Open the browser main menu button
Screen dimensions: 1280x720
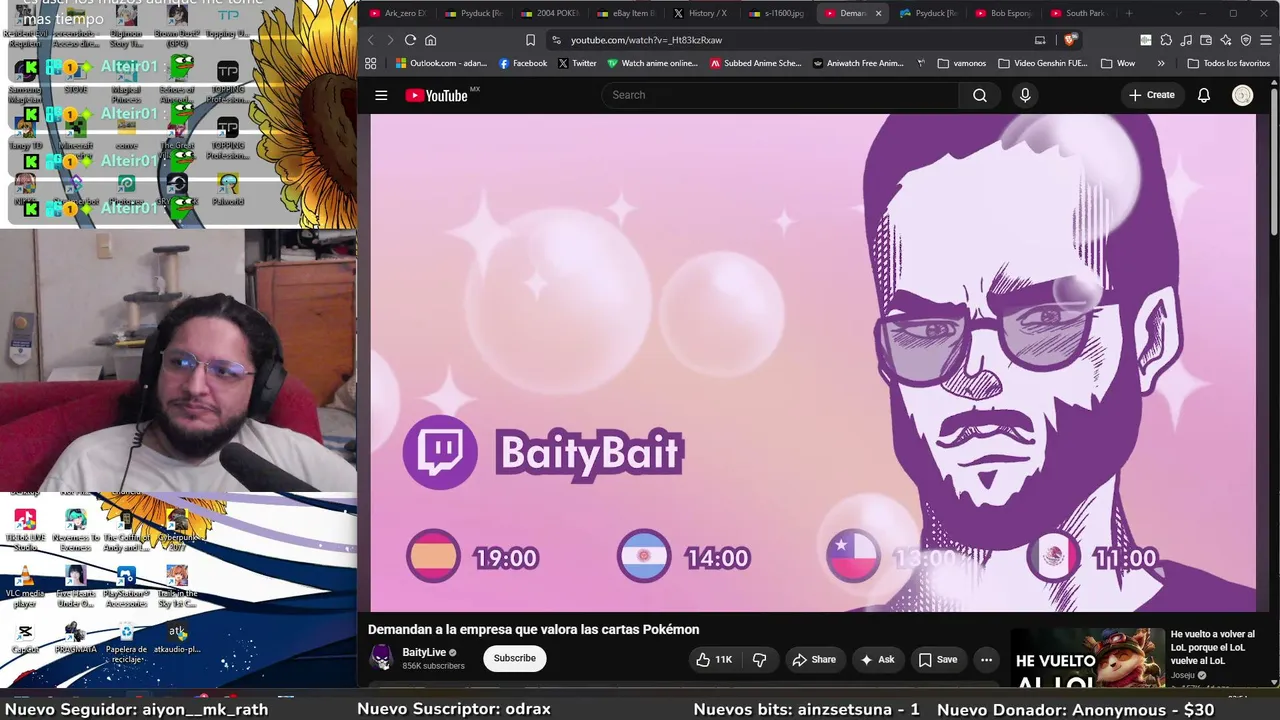1266,40
